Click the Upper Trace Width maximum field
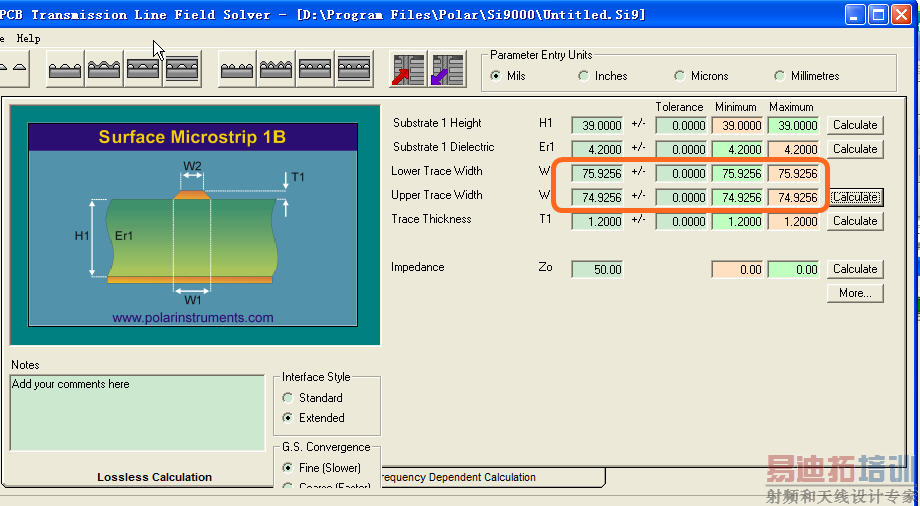920x506 pixels. click(793, 198)
